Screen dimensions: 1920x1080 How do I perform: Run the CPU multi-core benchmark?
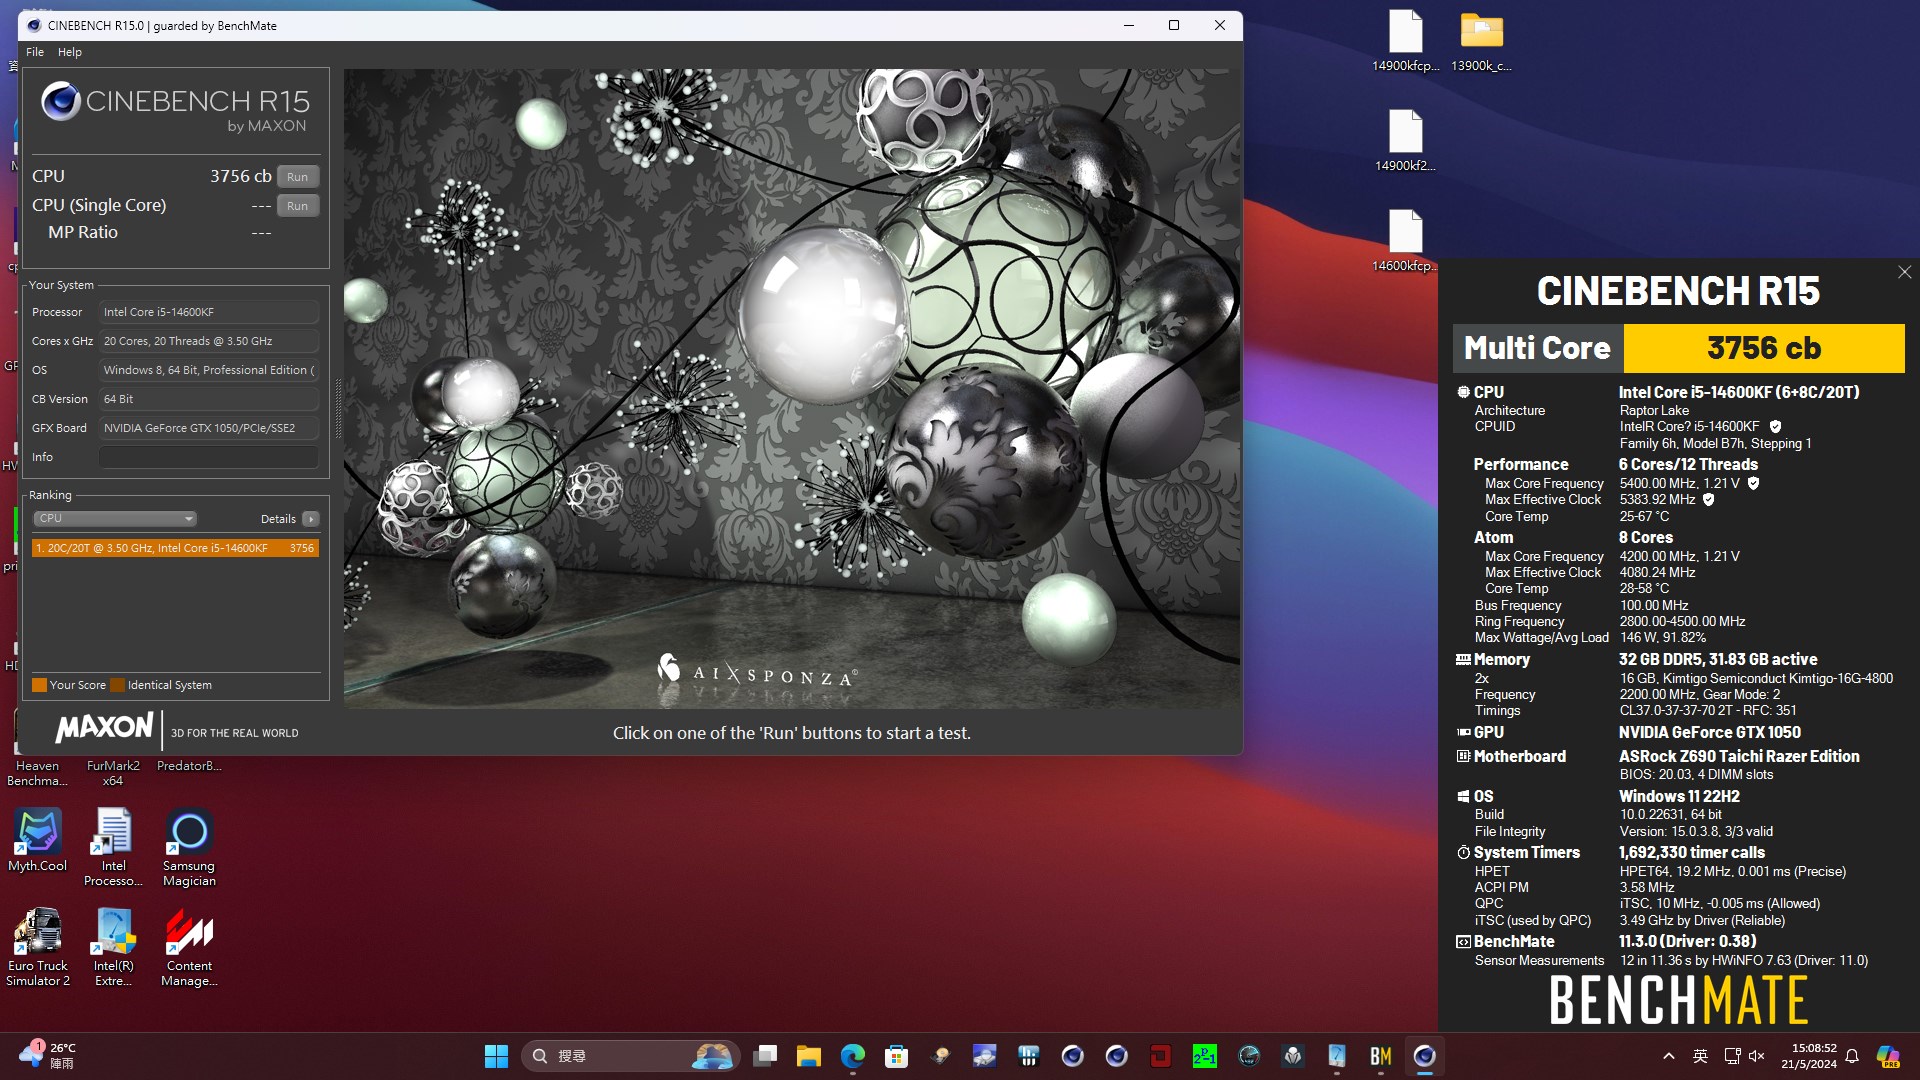pyautogui.click(x=297, y=177)
